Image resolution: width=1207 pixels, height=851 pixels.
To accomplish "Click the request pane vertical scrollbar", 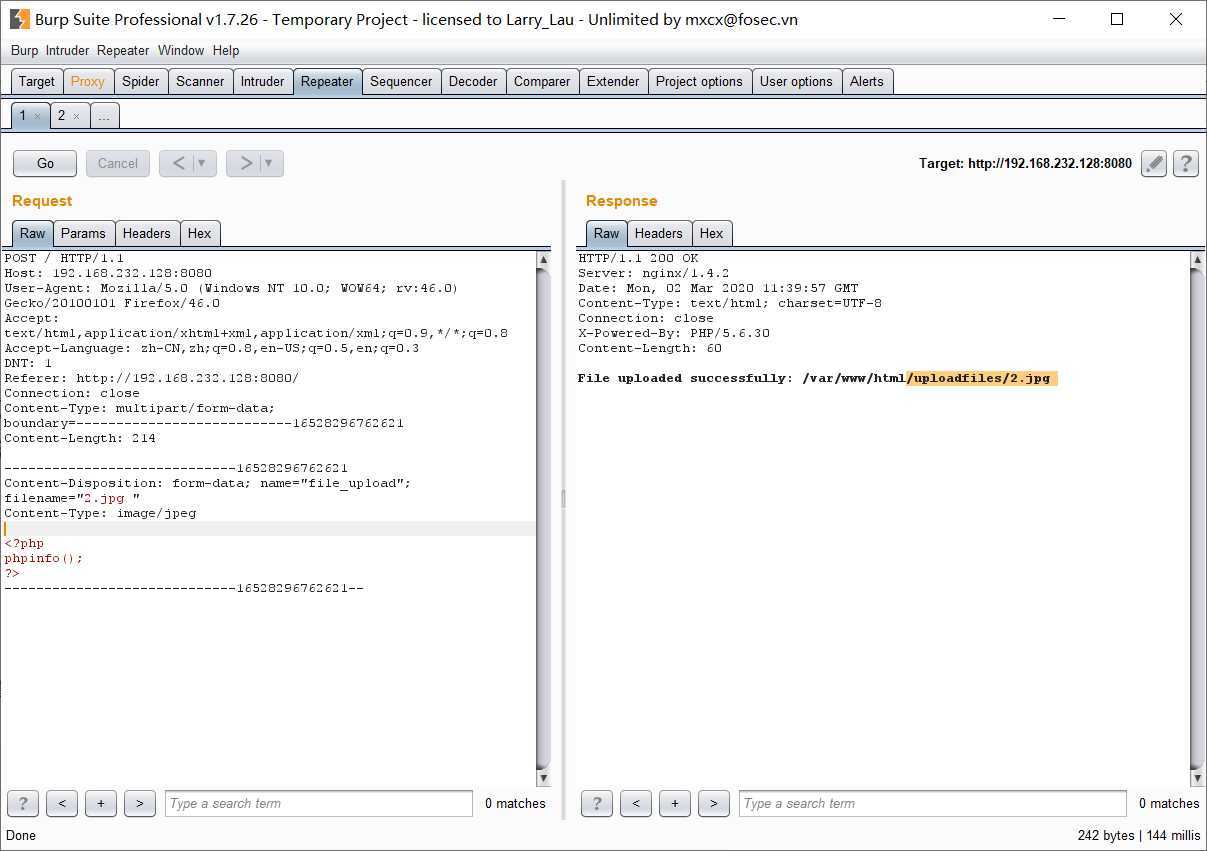I will [x=544, y=518].
